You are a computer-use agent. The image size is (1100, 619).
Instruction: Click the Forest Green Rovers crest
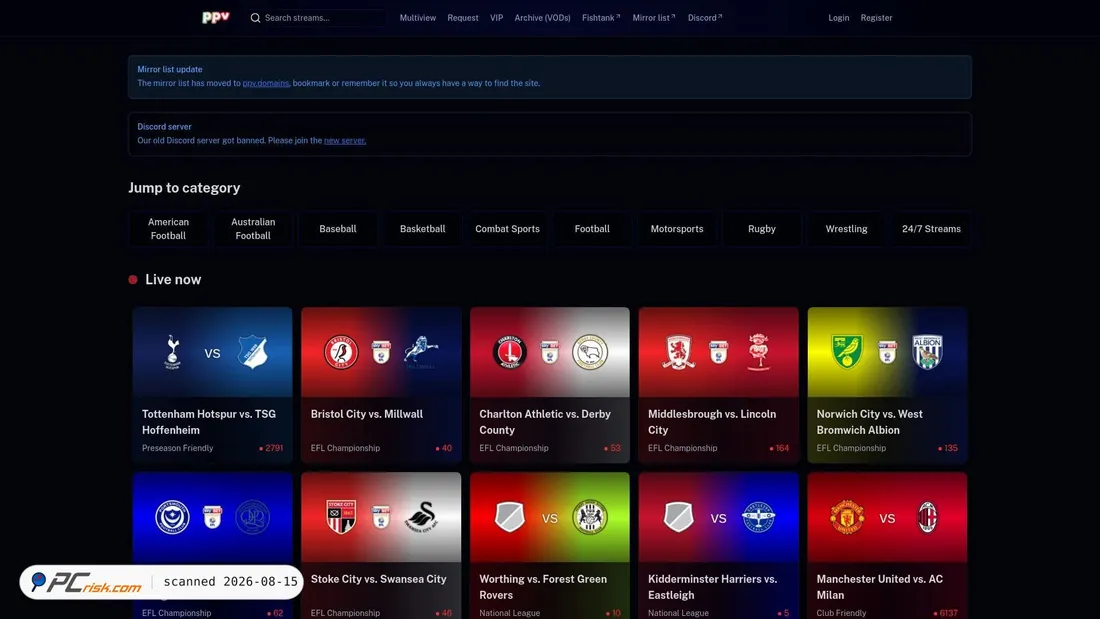click(590, 518)
